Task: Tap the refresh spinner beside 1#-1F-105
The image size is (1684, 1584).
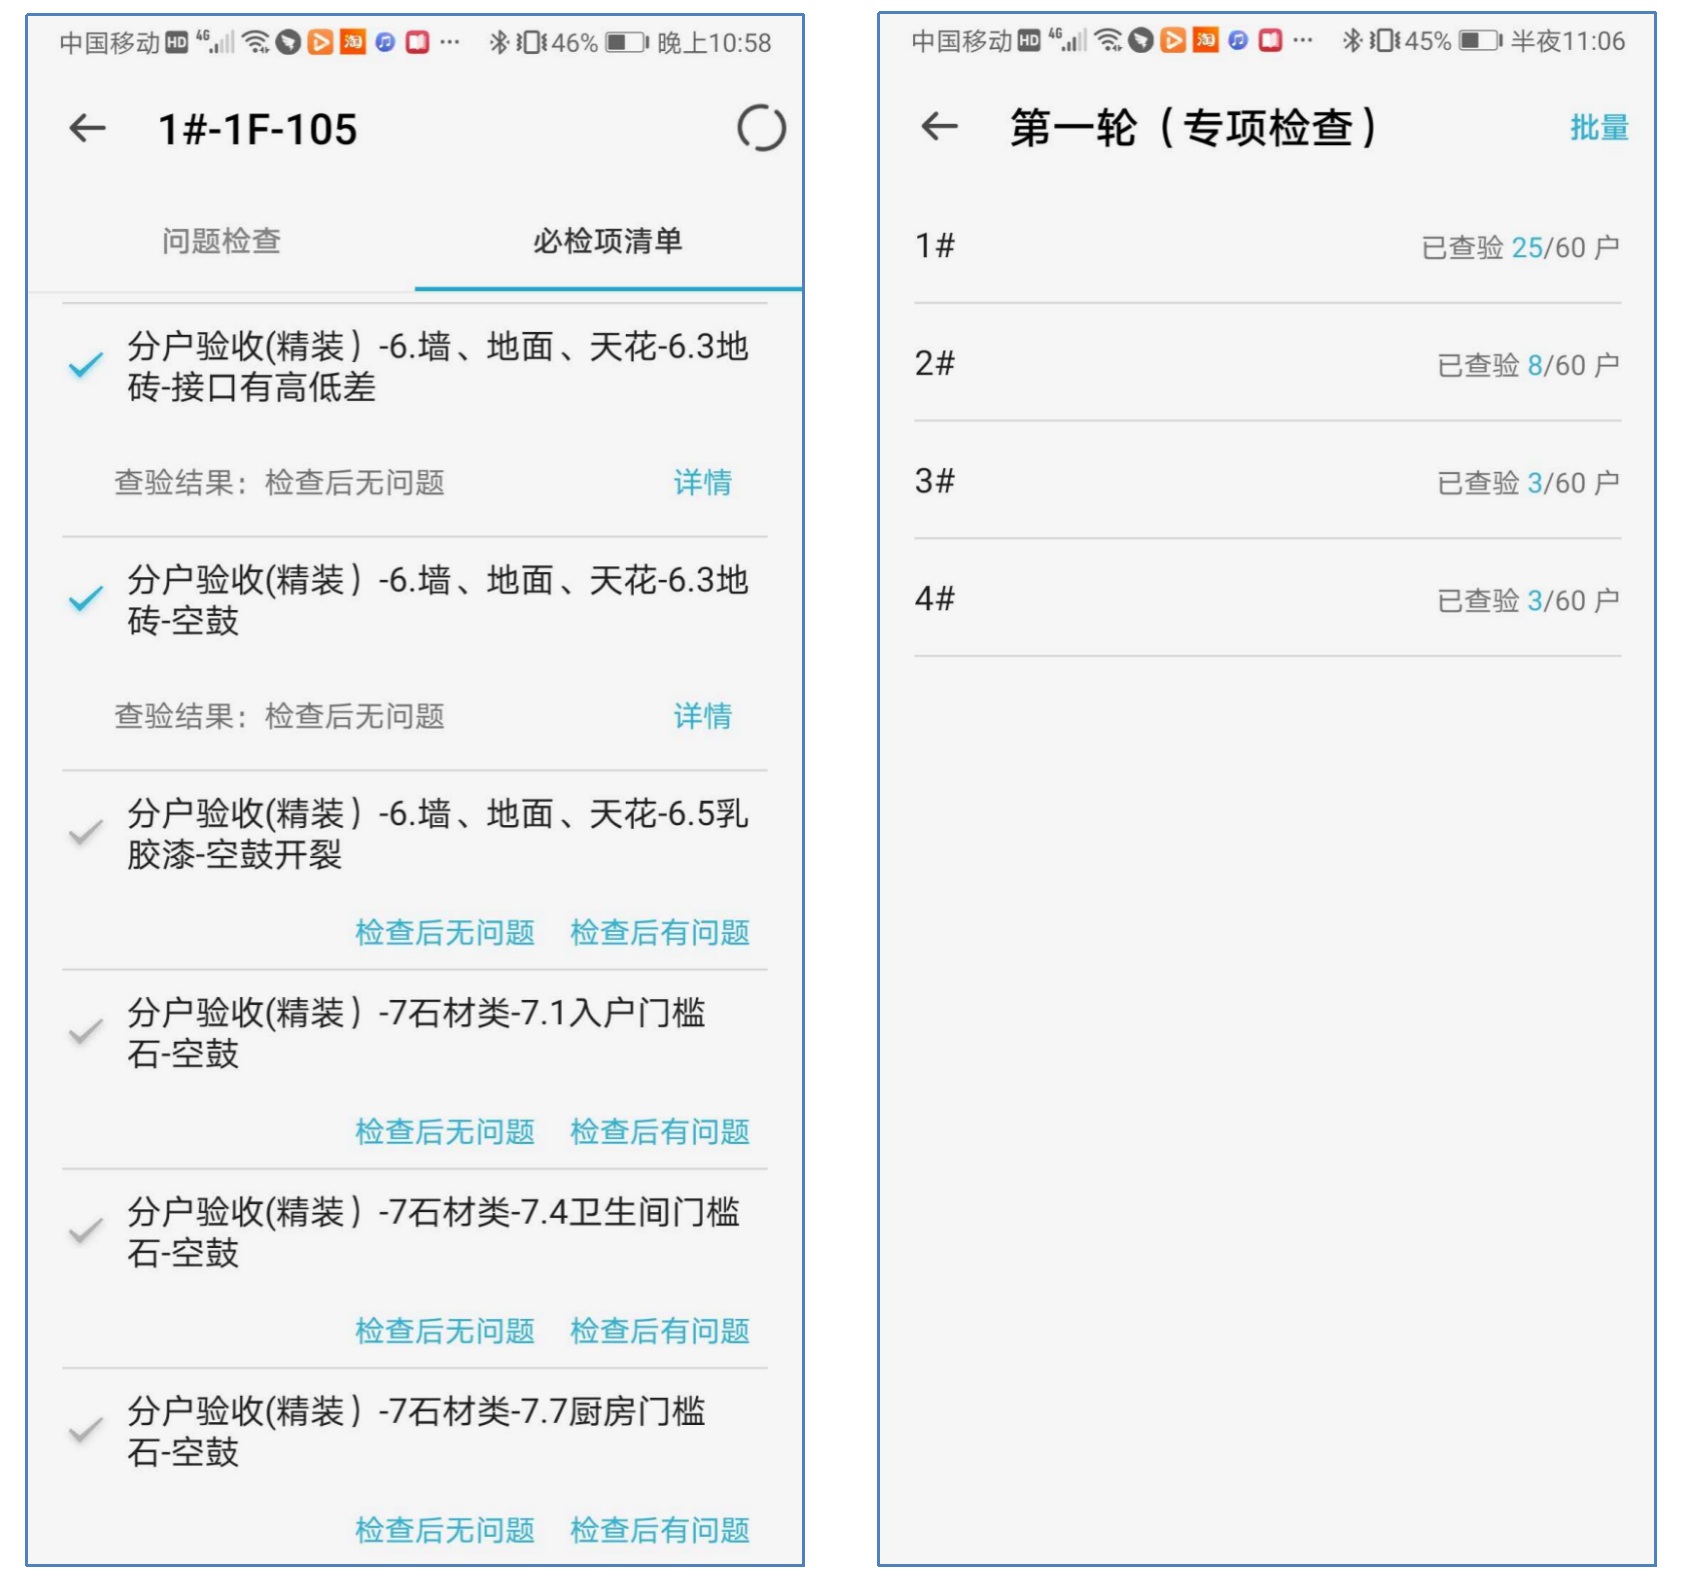Action: [761, 128]
